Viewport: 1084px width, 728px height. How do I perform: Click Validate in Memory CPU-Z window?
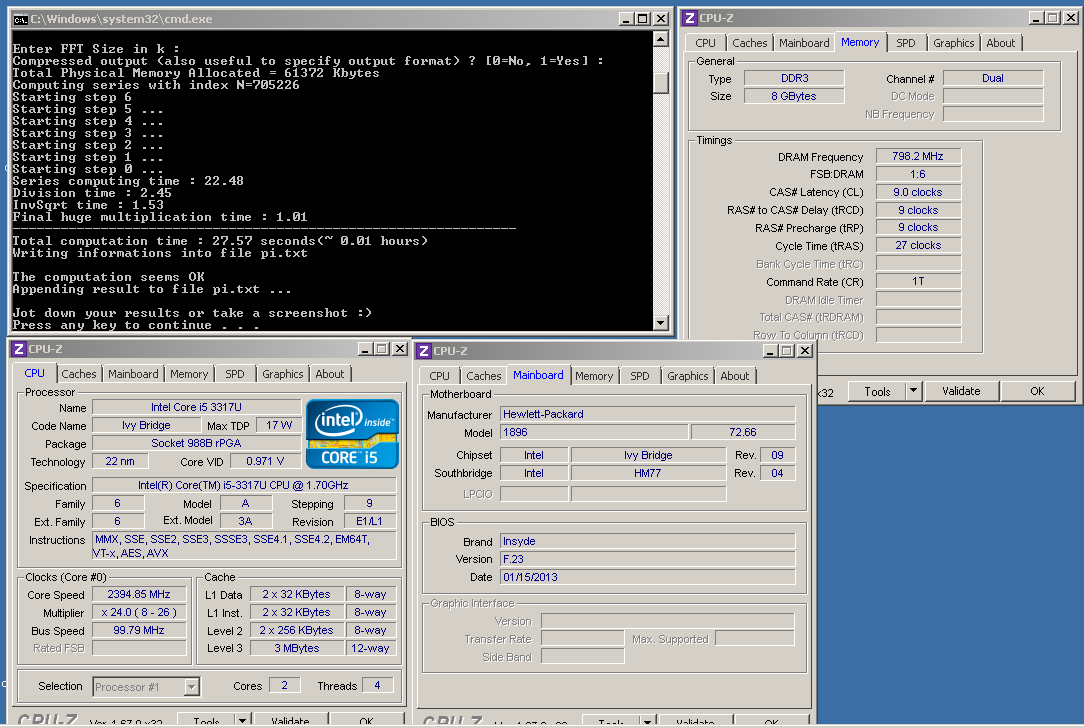click(961, 391)
